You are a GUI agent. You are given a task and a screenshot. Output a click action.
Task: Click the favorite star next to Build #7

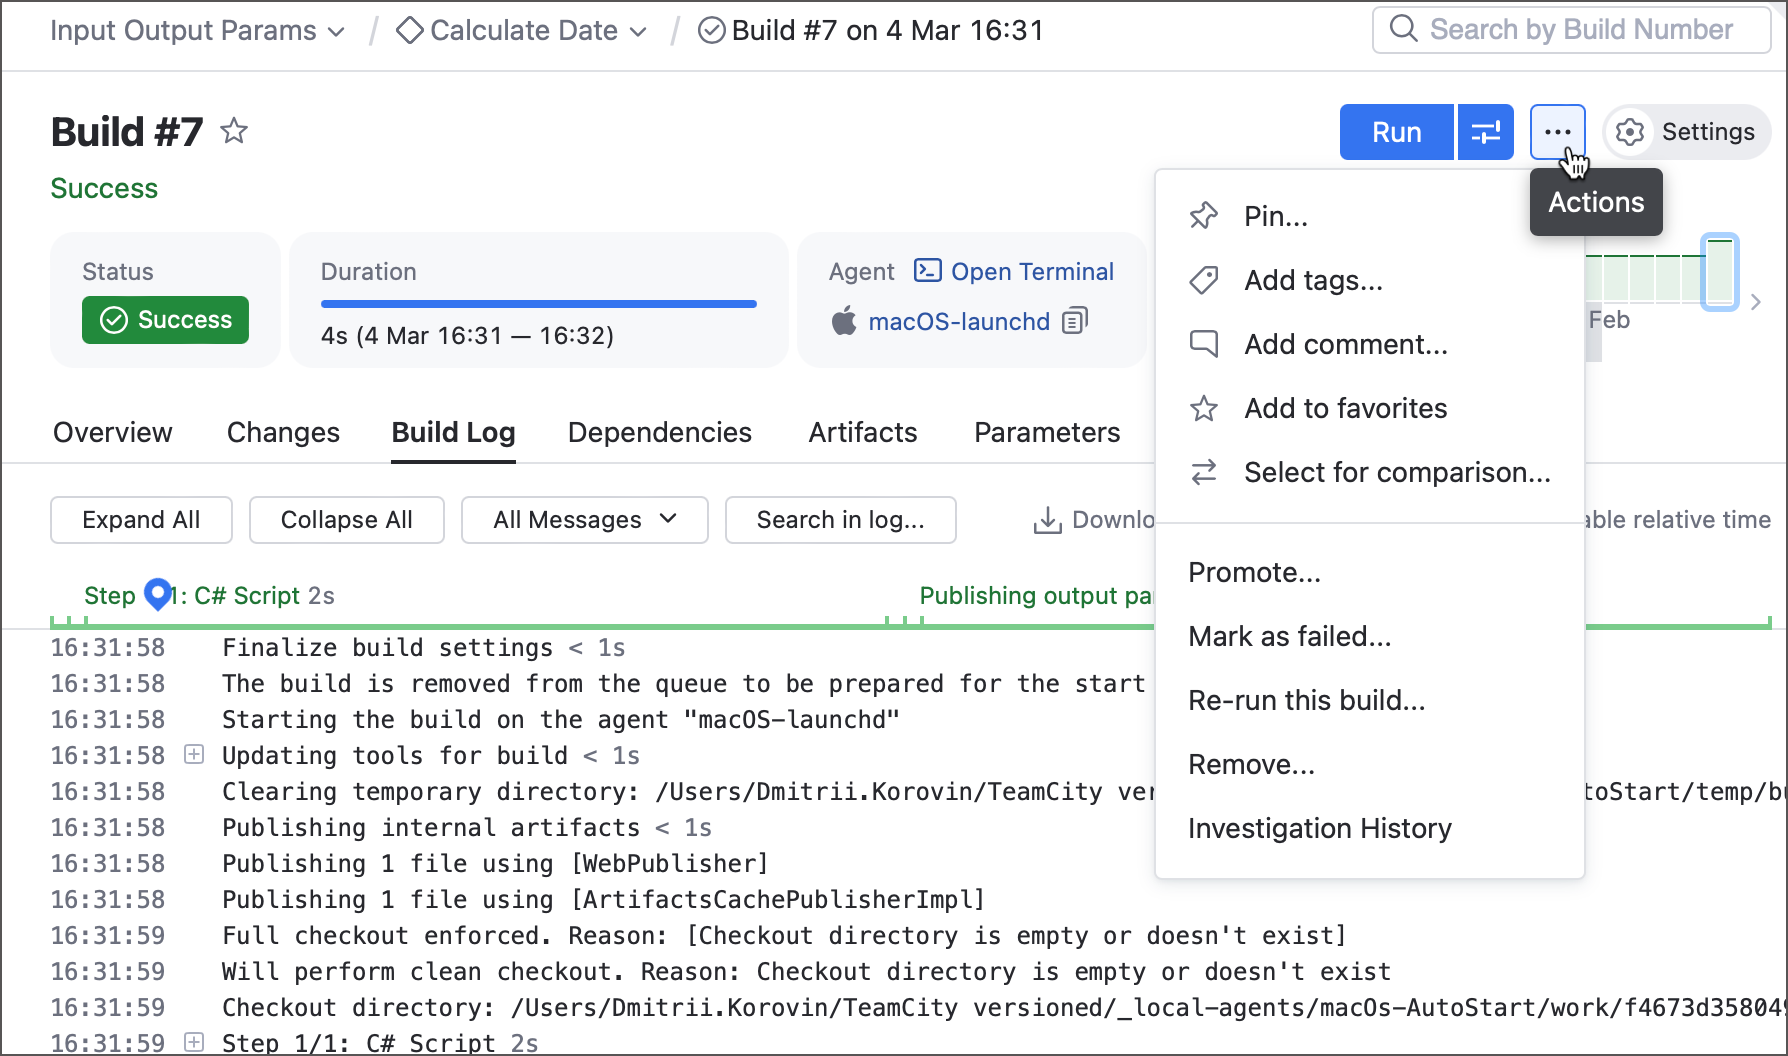point(234,131)
